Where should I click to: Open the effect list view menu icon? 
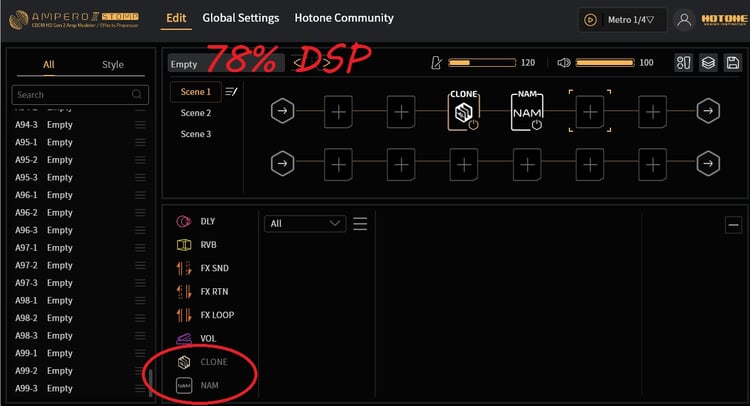click(x=360, y=224)
